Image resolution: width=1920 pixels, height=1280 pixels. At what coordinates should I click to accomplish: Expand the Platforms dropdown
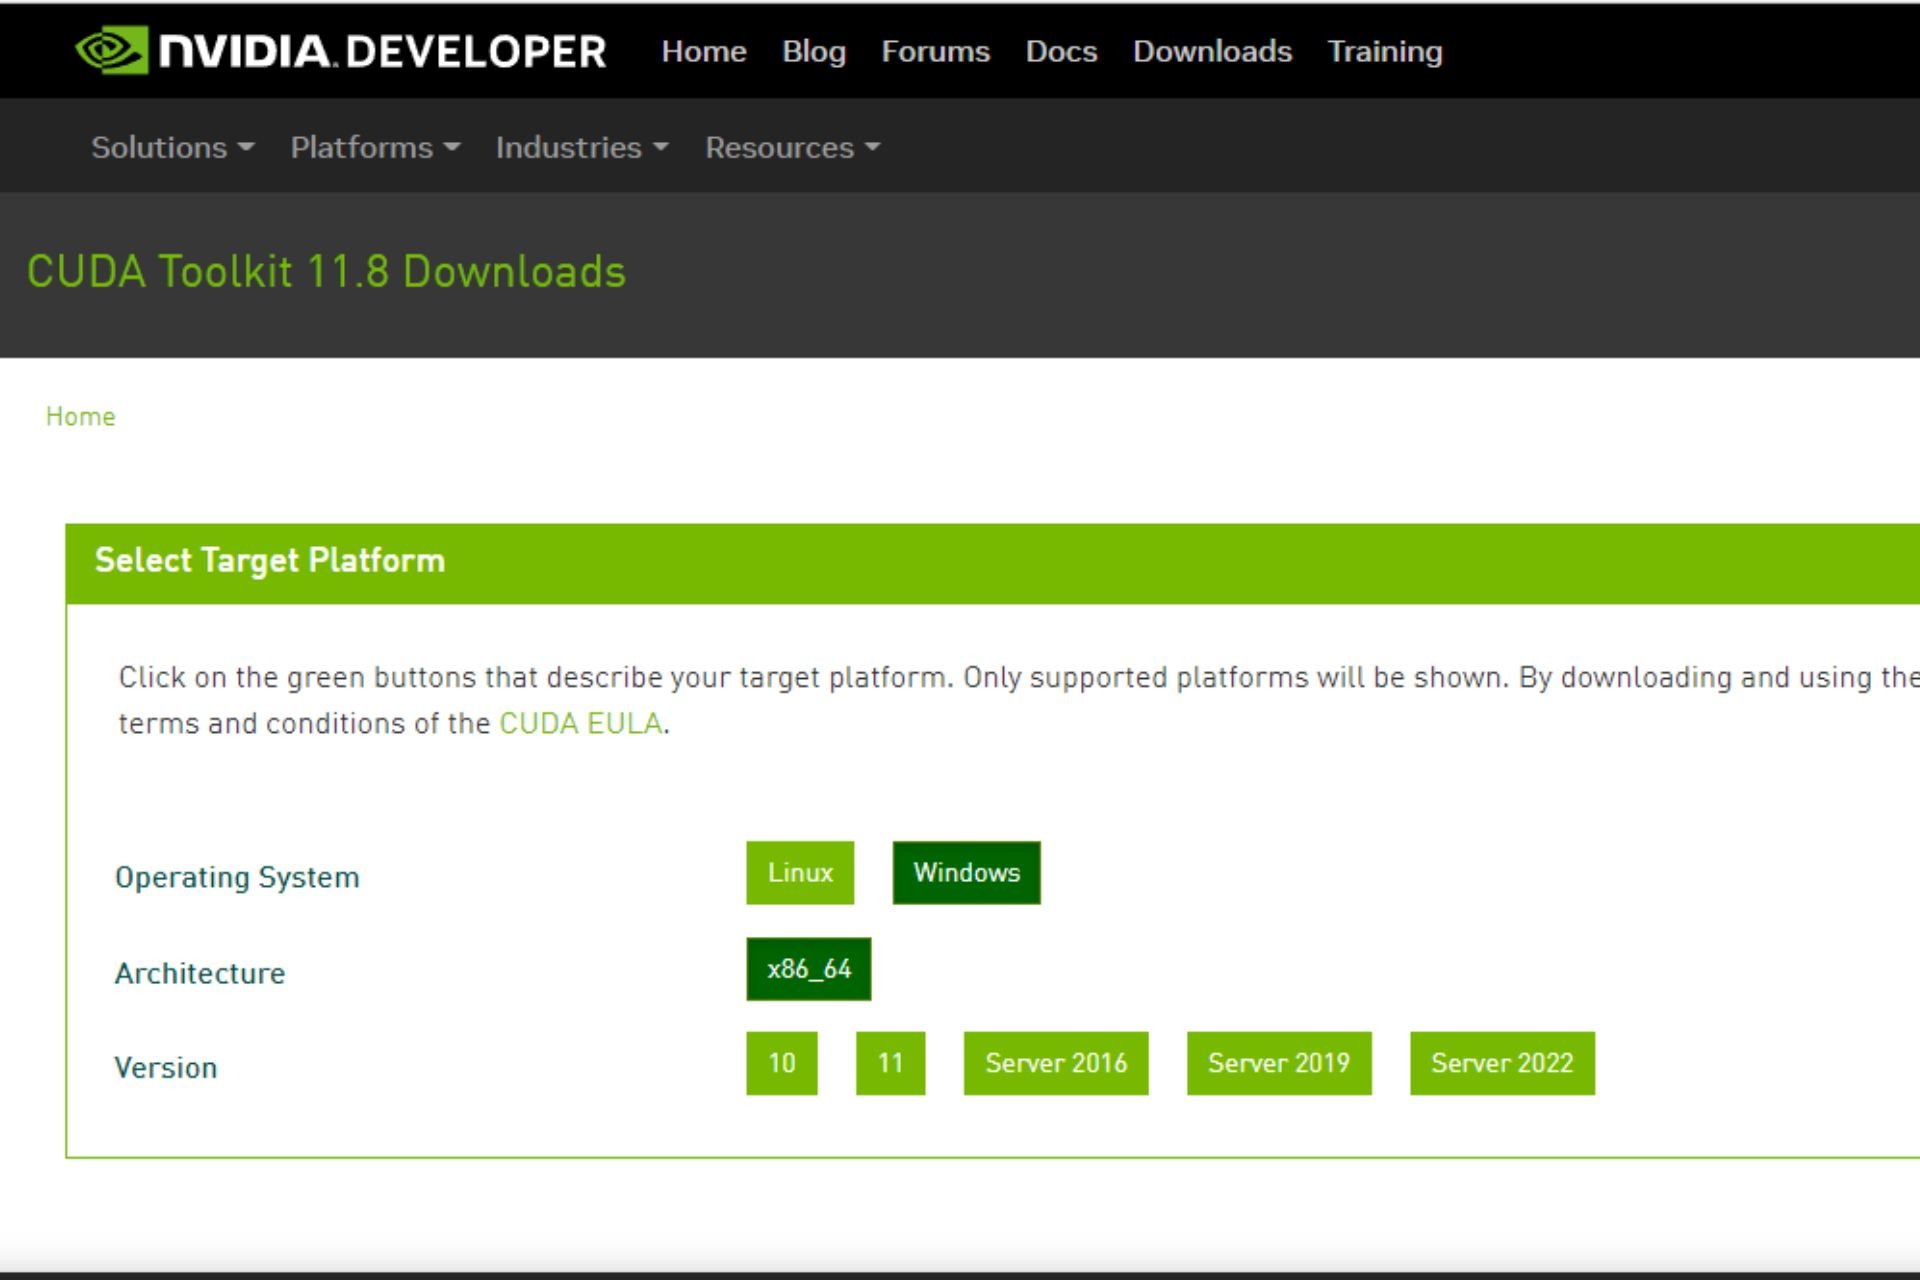(375, 147)
